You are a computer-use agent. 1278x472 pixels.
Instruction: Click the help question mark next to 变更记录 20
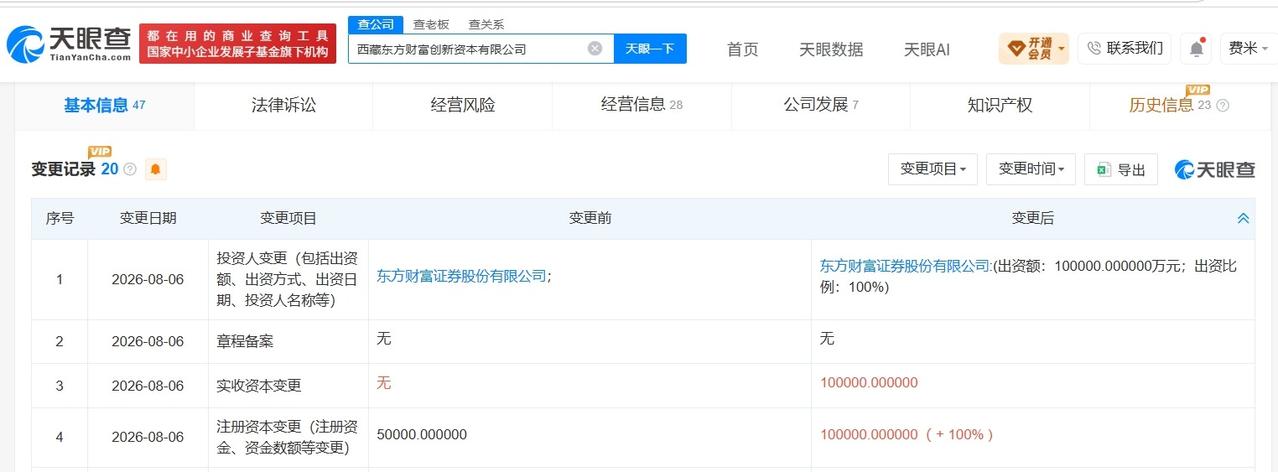coord(130,170)
